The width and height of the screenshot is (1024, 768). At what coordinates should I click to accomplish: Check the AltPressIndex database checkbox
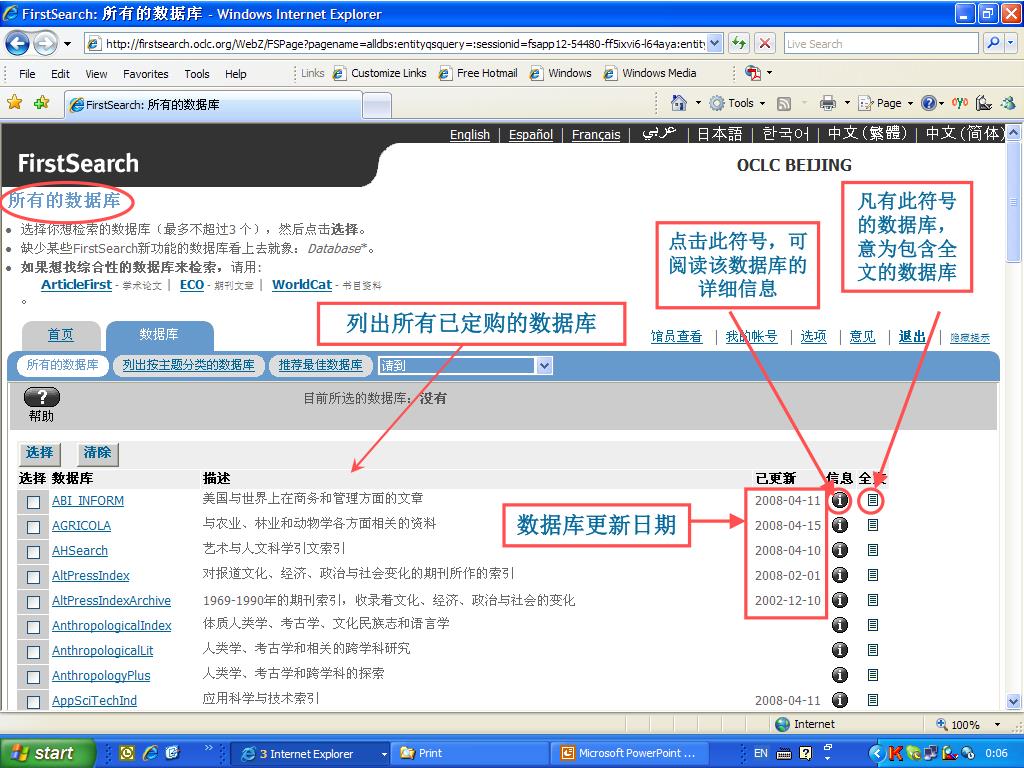click(33, 577)
